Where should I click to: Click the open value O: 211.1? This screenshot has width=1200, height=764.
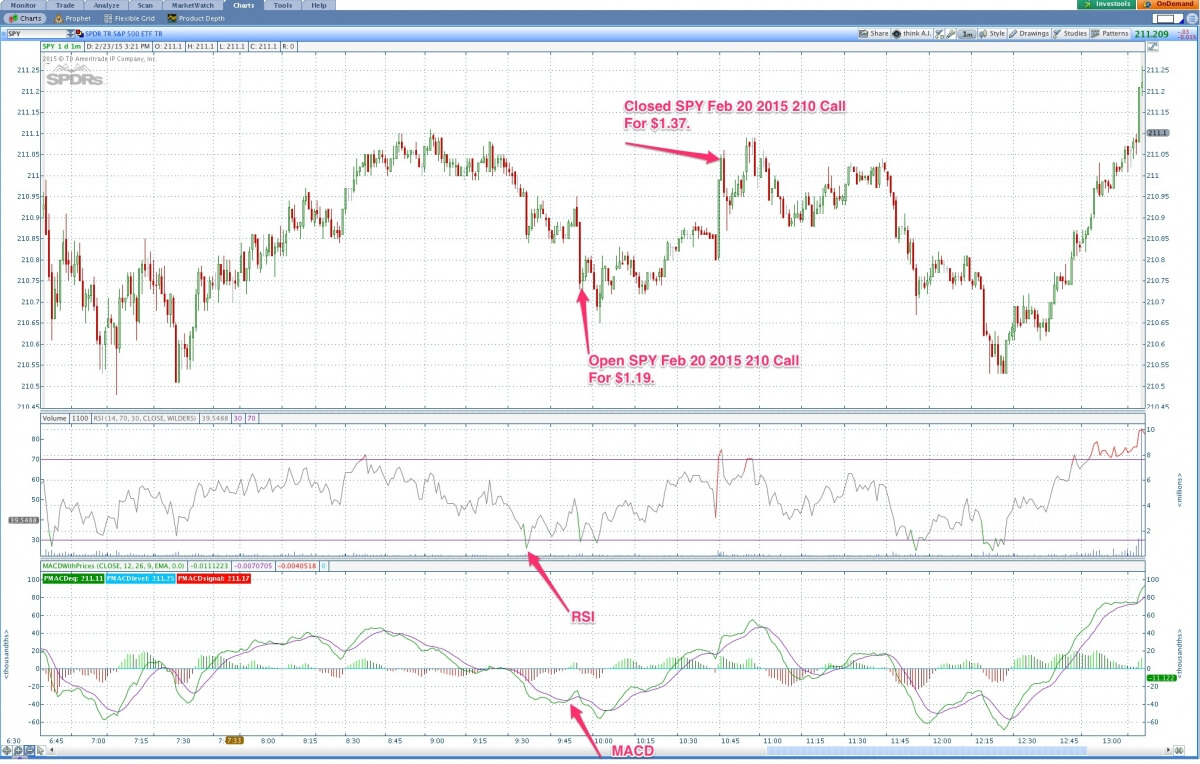tap(169, 46)
